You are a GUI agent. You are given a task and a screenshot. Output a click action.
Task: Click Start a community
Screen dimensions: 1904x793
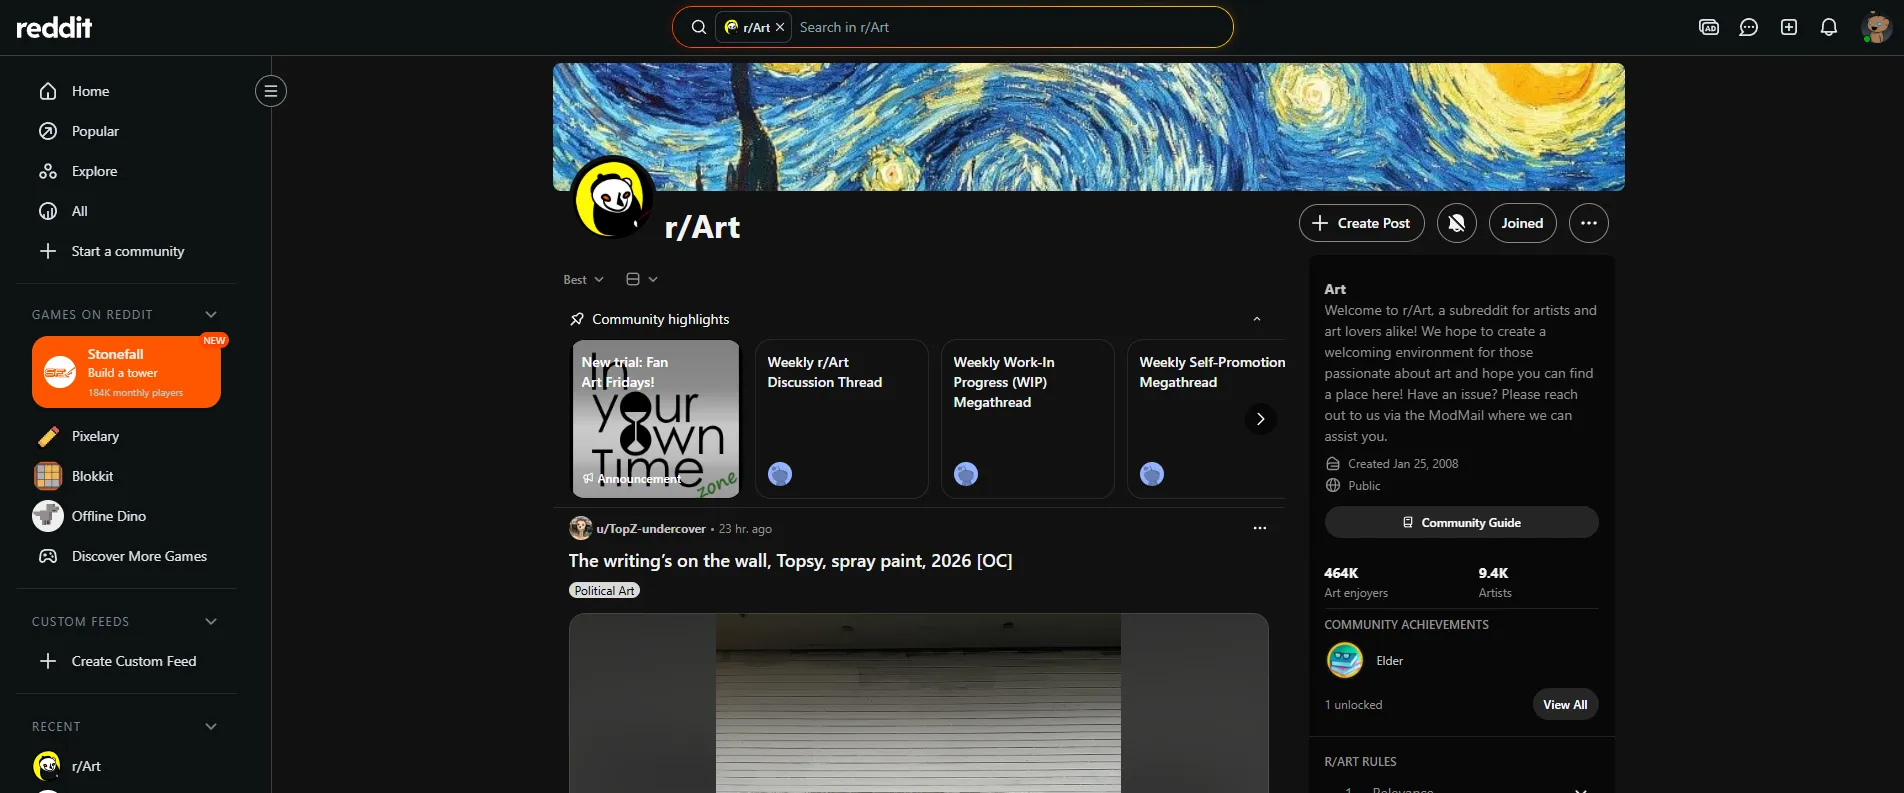point(126,251)
